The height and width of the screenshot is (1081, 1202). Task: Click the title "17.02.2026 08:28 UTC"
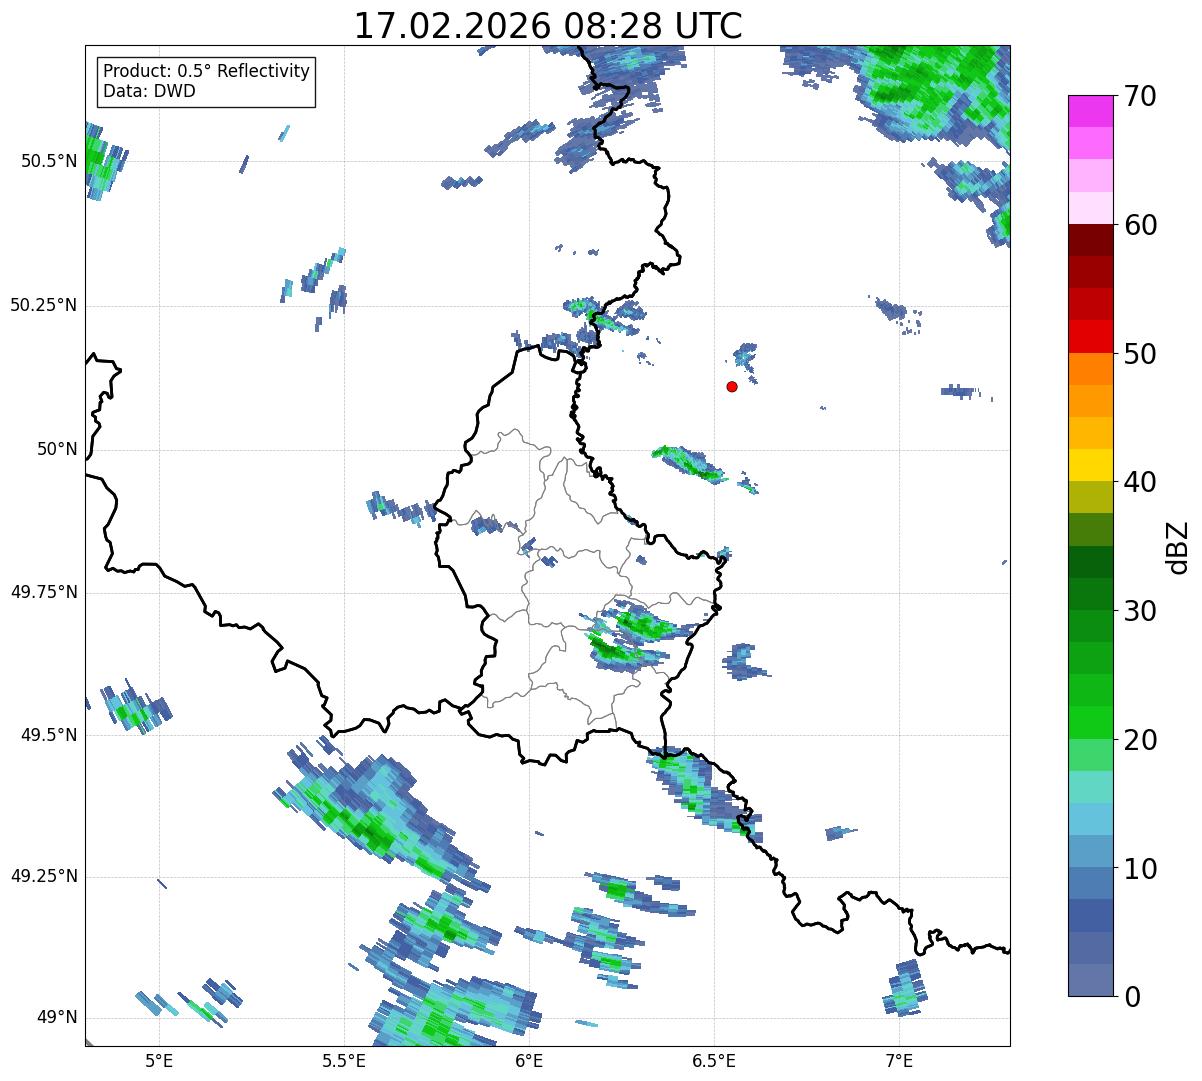pos(548,26)
